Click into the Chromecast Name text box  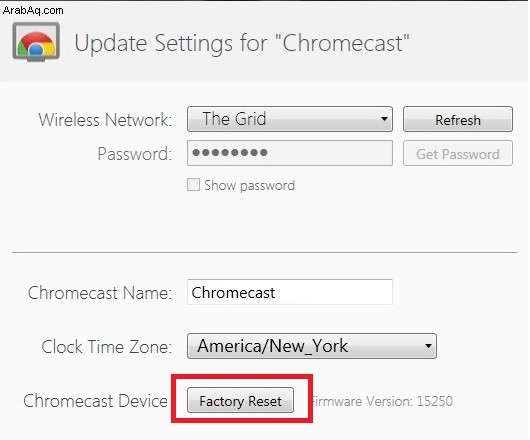(x=290, y=292)
